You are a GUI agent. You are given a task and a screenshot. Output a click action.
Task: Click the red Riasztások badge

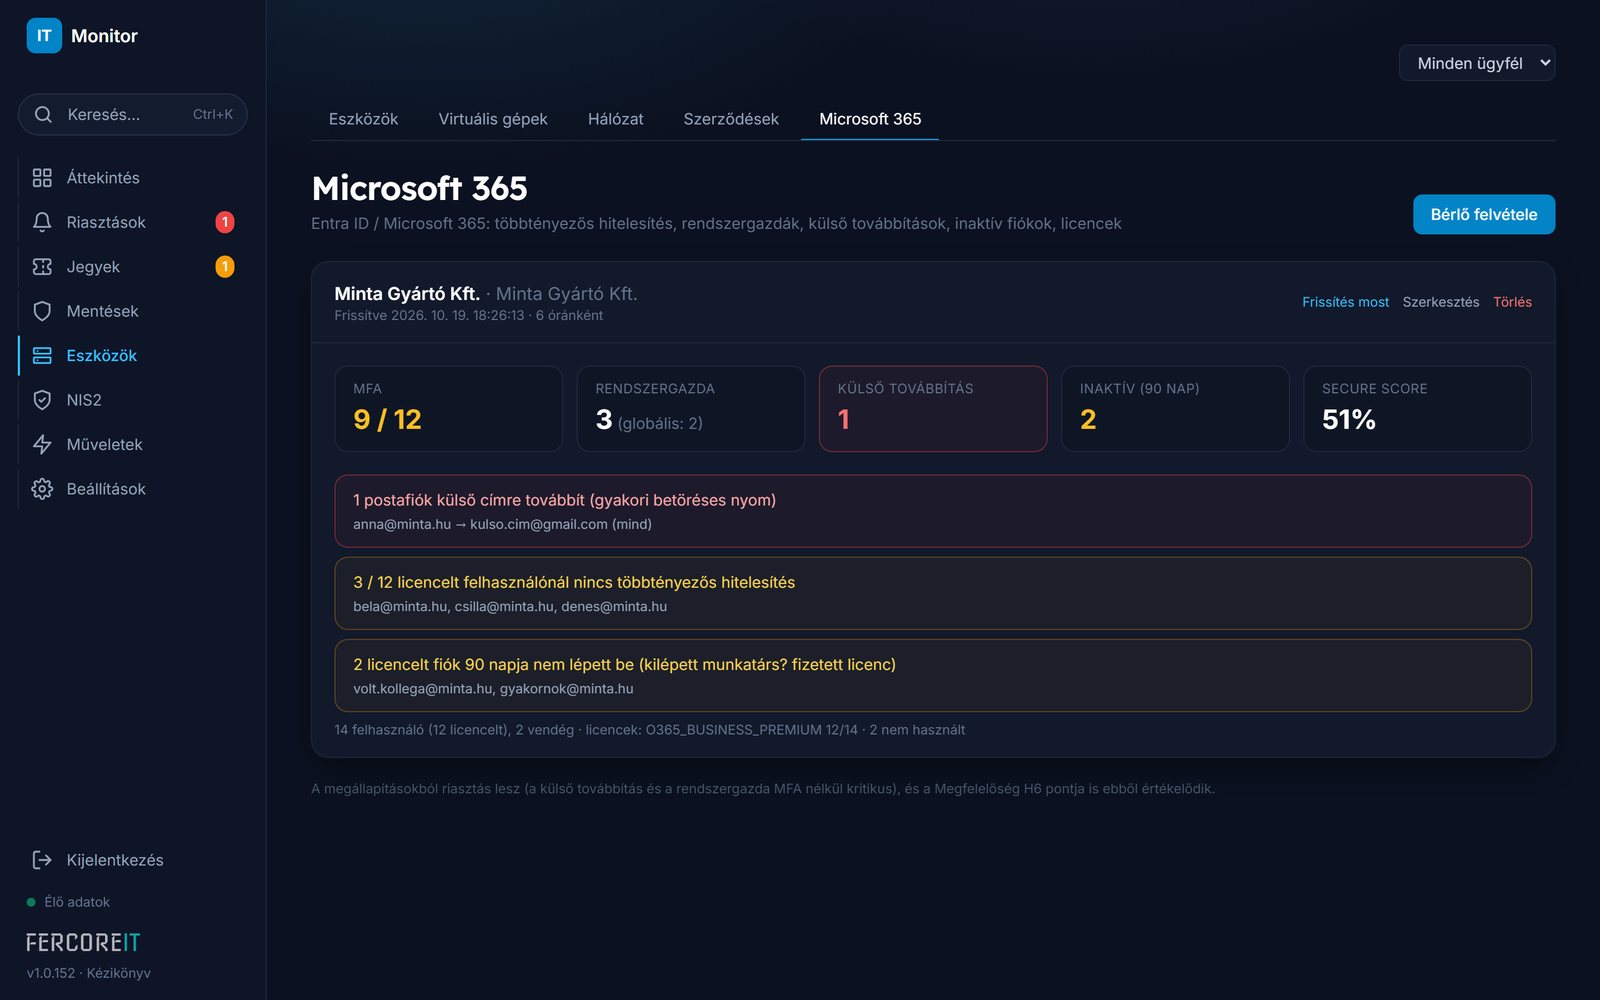(225, 222)
